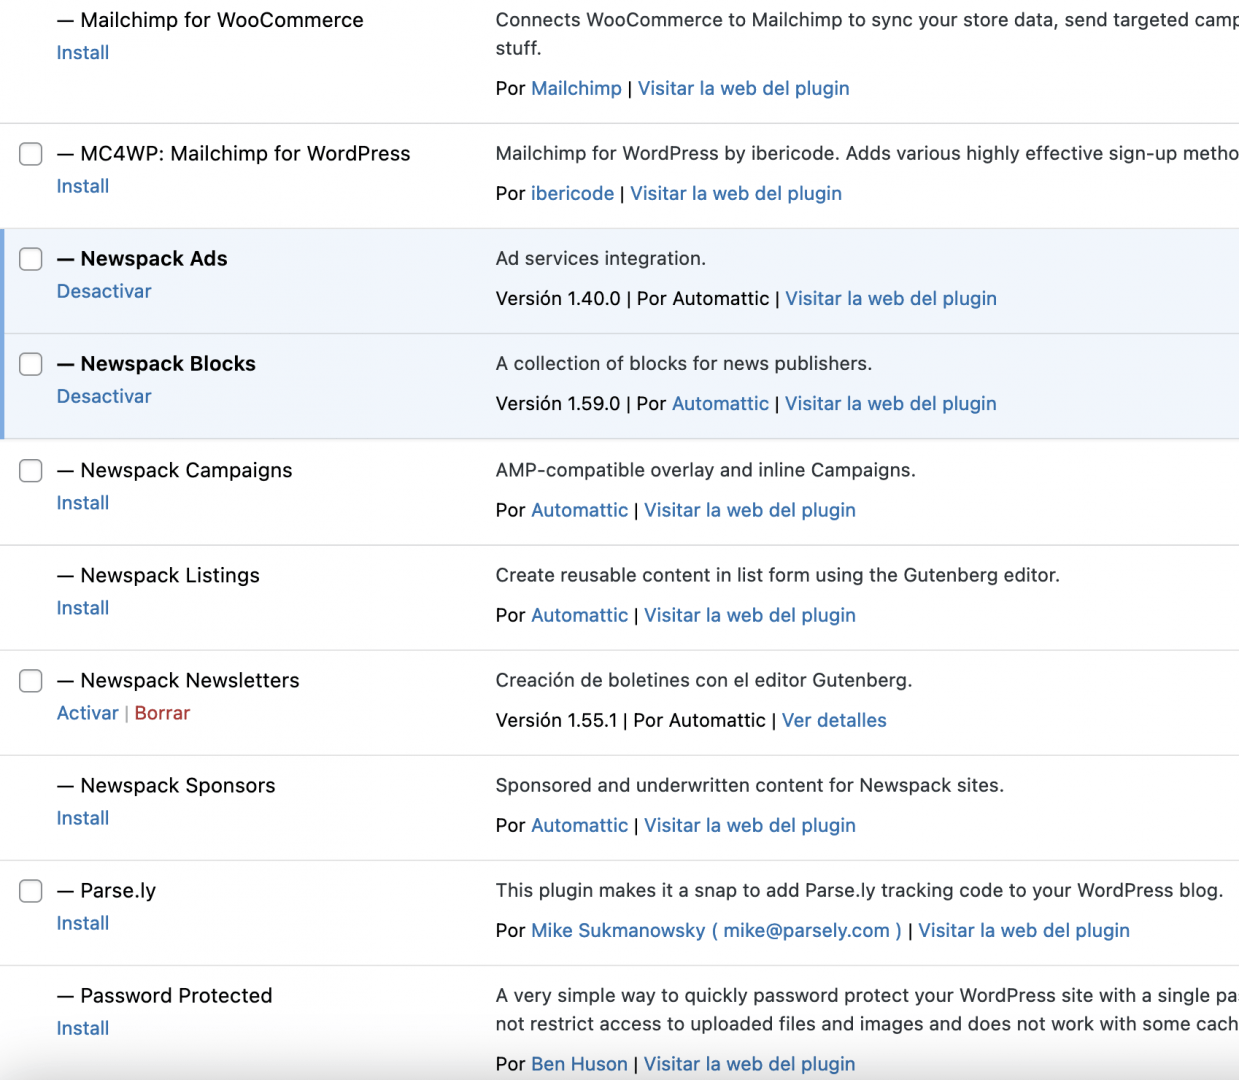Activar Newspack Newsletters plugin

(88, 713)
